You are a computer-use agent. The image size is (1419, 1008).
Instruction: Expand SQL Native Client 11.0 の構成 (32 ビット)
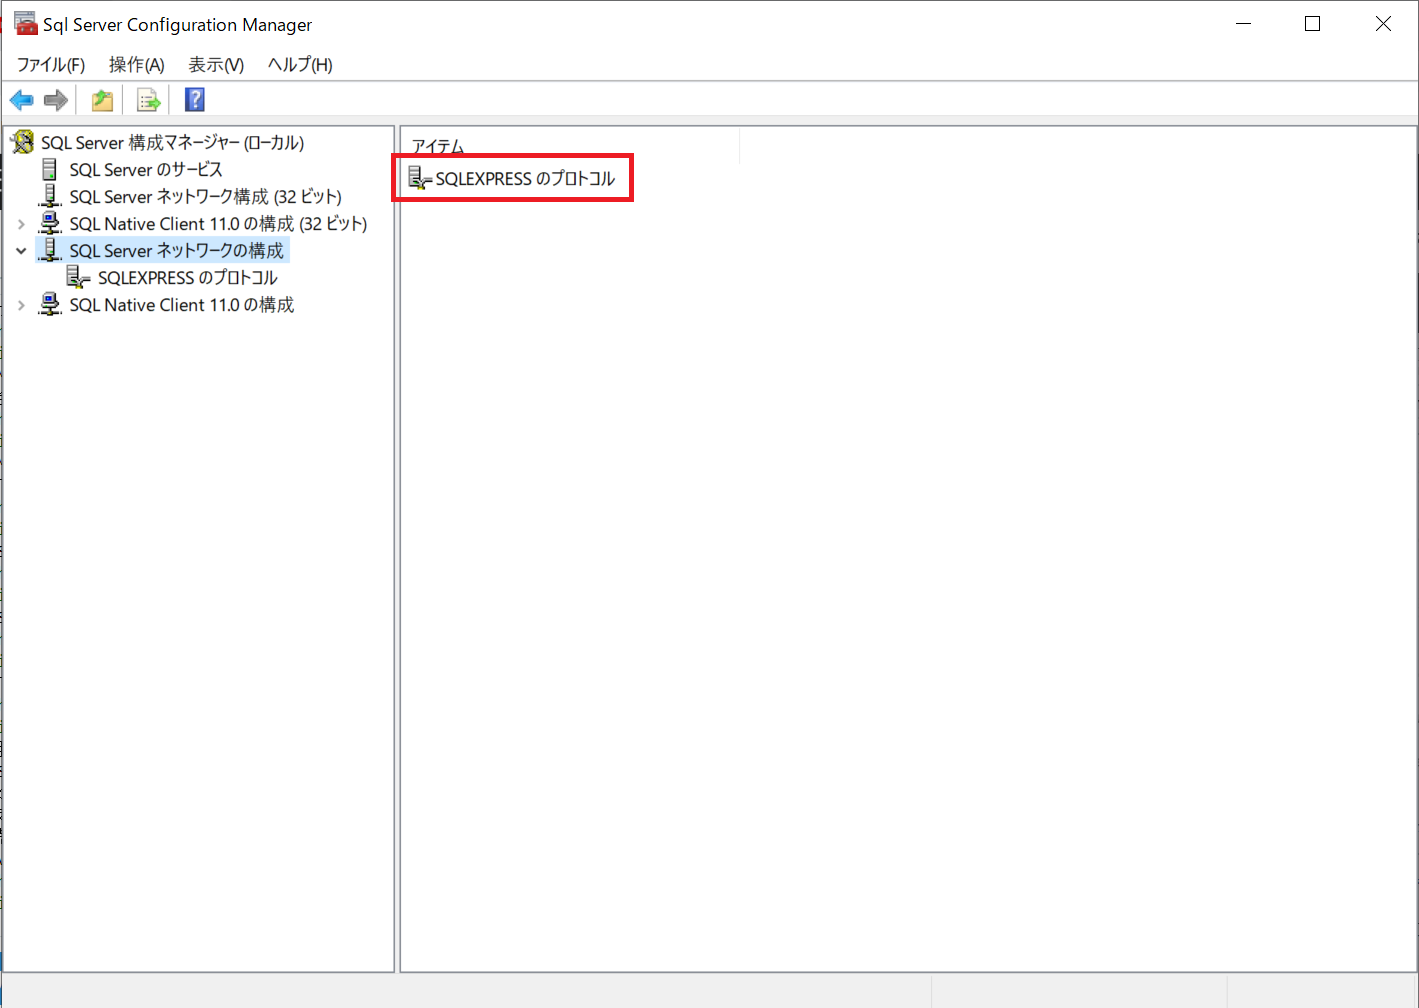(x=21, y=224)
